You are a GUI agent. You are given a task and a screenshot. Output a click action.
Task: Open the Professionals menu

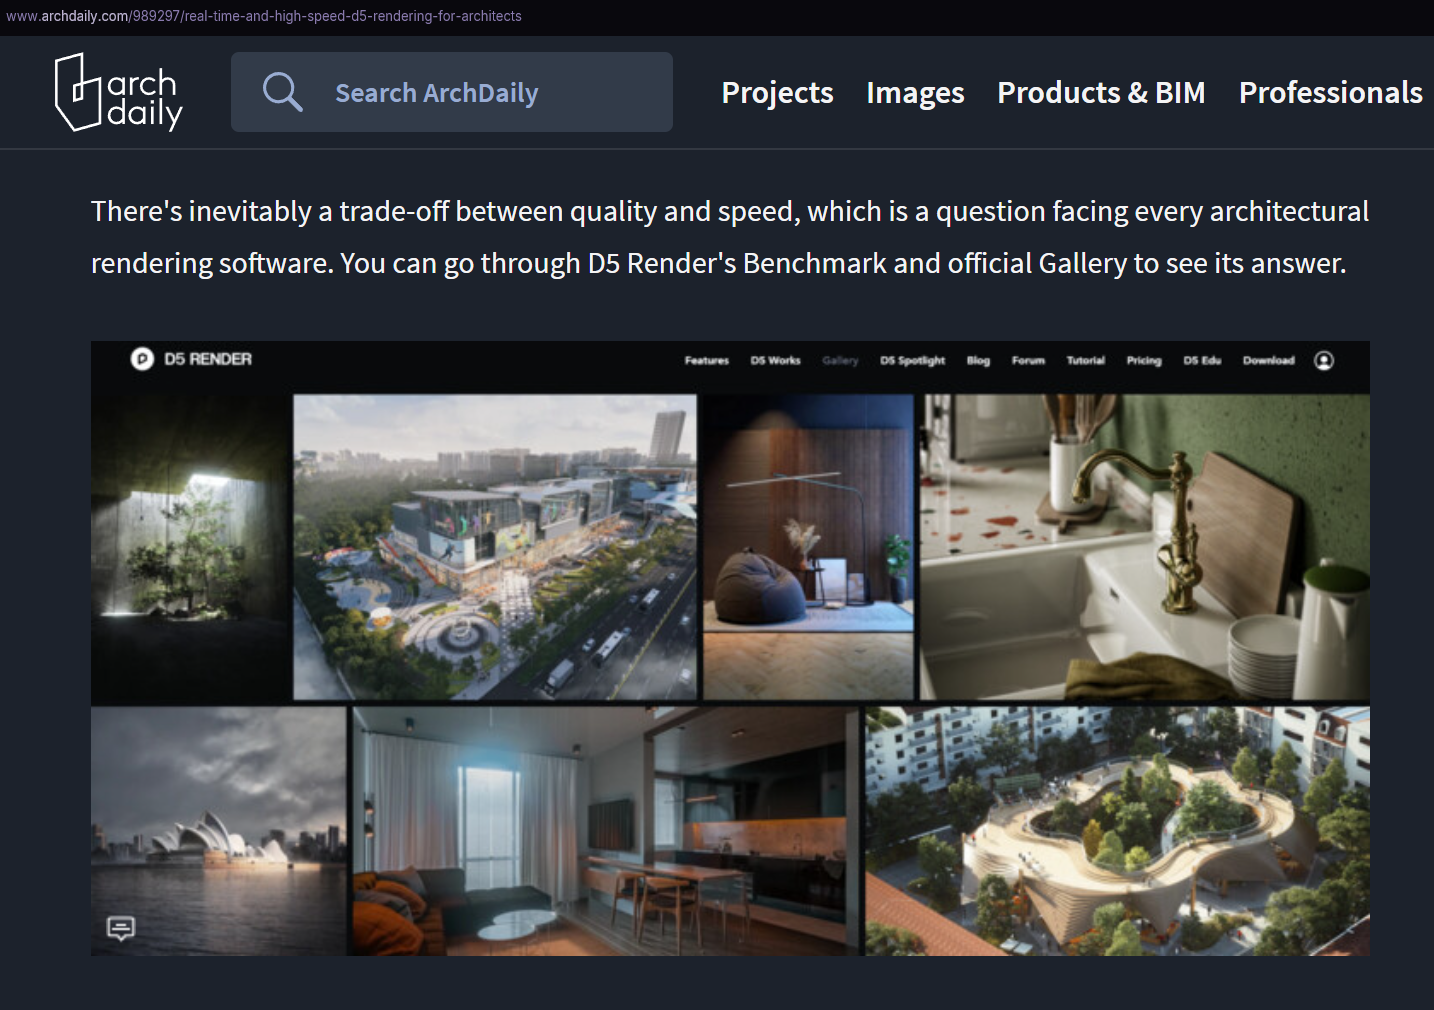click(1330, 93)
